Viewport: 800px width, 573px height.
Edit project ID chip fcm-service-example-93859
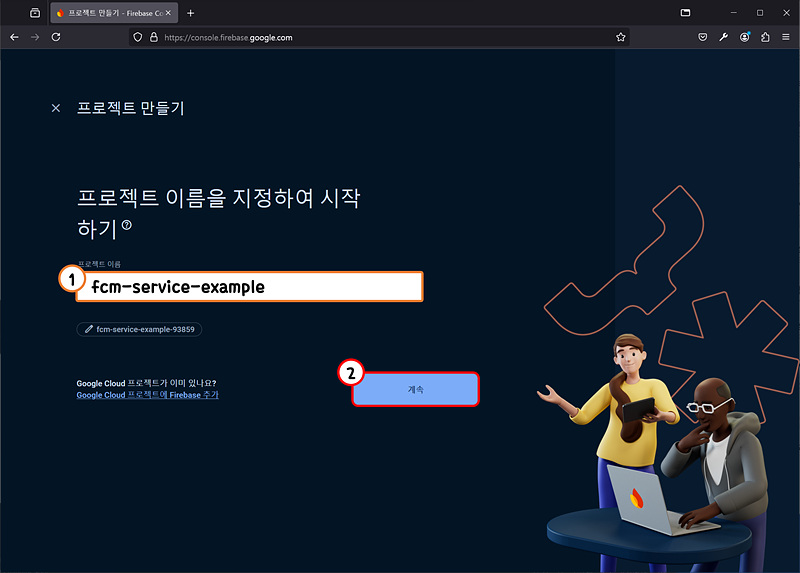(x=139, y=329)
